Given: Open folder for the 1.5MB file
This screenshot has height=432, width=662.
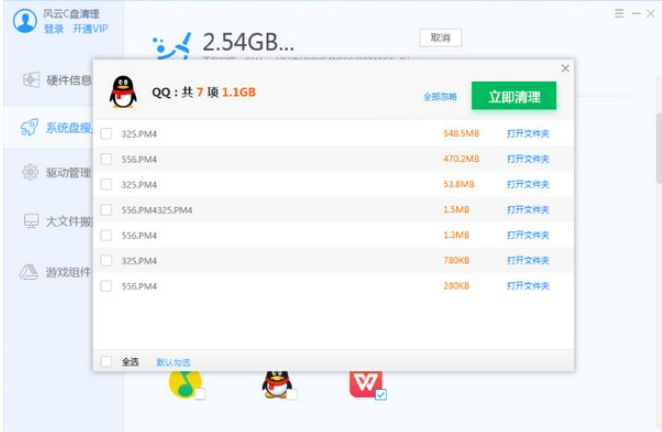Looking at the screenshot, I should (x=528, y=210).
